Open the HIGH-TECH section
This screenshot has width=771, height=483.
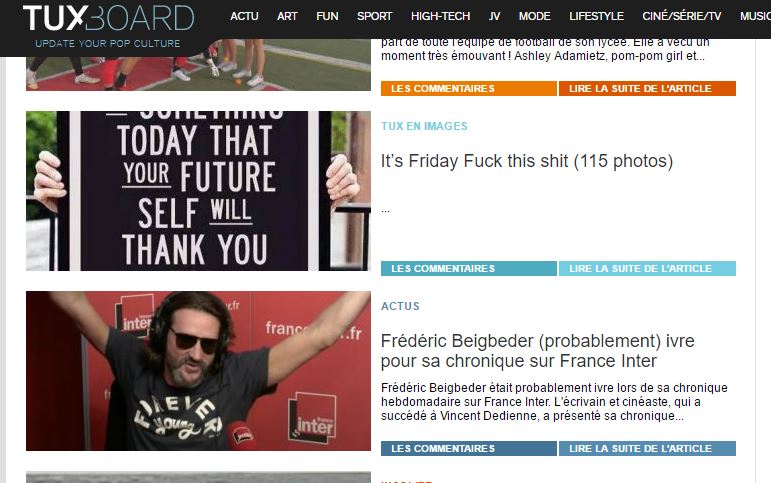click(441, 16)
